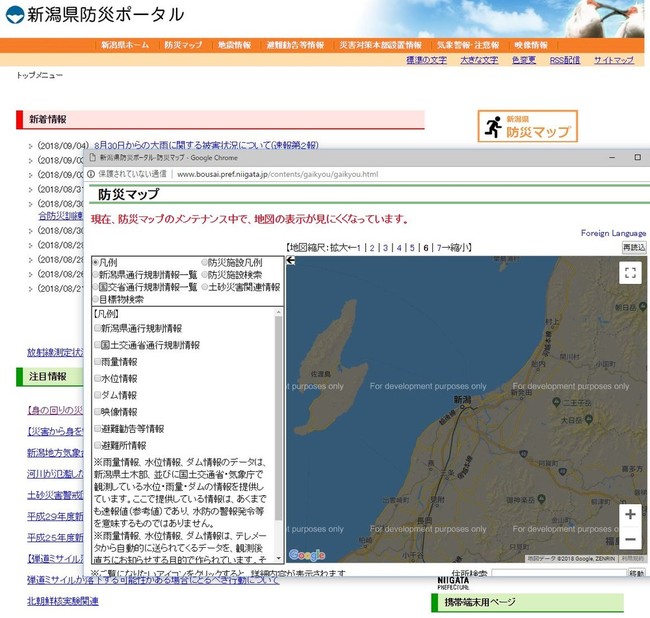Switch to 大きな文字 text size
Image resolution: width=650 pixels, height=618 pixels.
point(479,61)
